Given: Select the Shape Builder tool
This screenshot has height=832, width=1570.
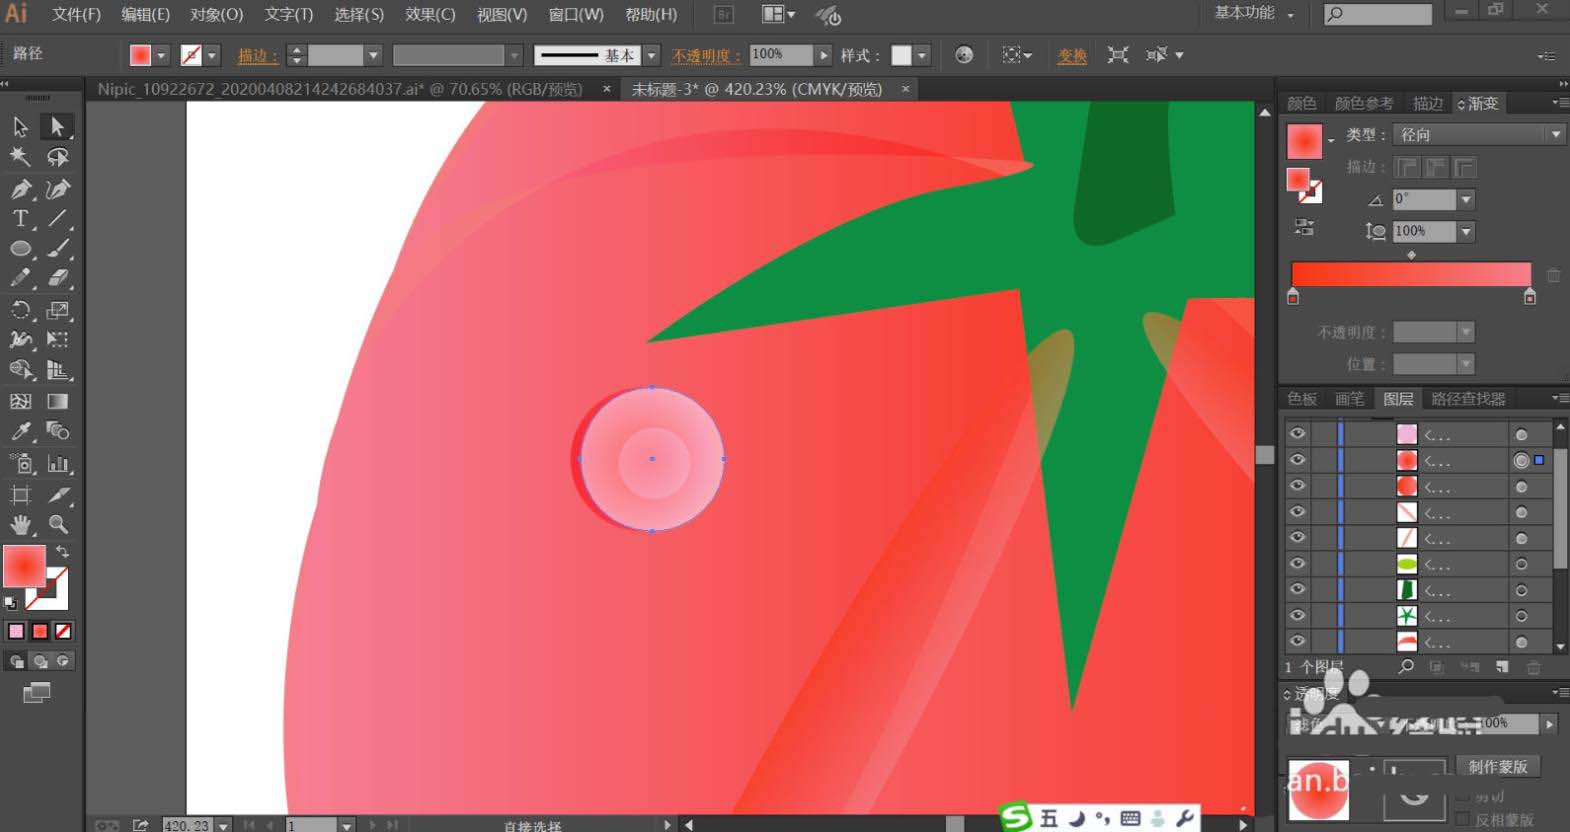Looking at the screenshot, I should coord(20,371).
